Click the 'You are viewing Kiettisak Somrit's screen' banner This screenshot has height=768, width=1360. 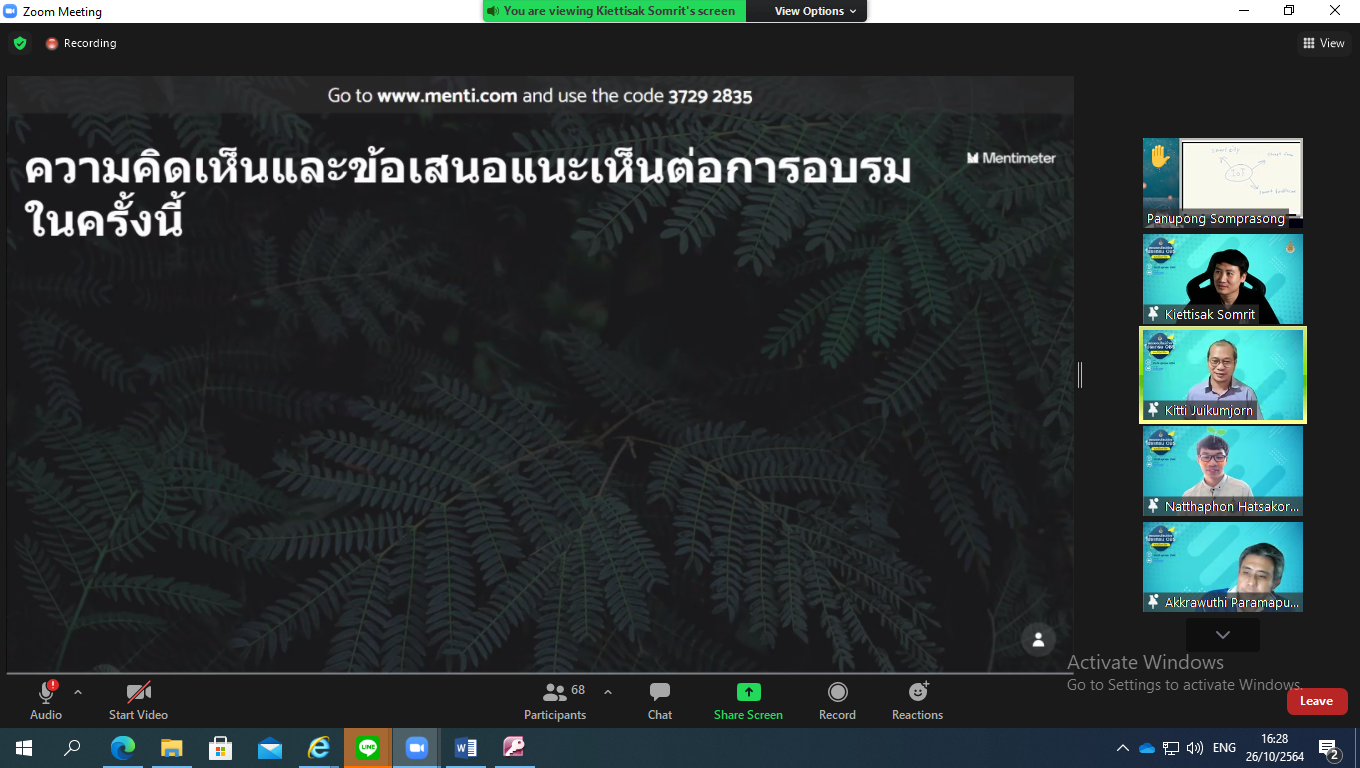[614, 11]
